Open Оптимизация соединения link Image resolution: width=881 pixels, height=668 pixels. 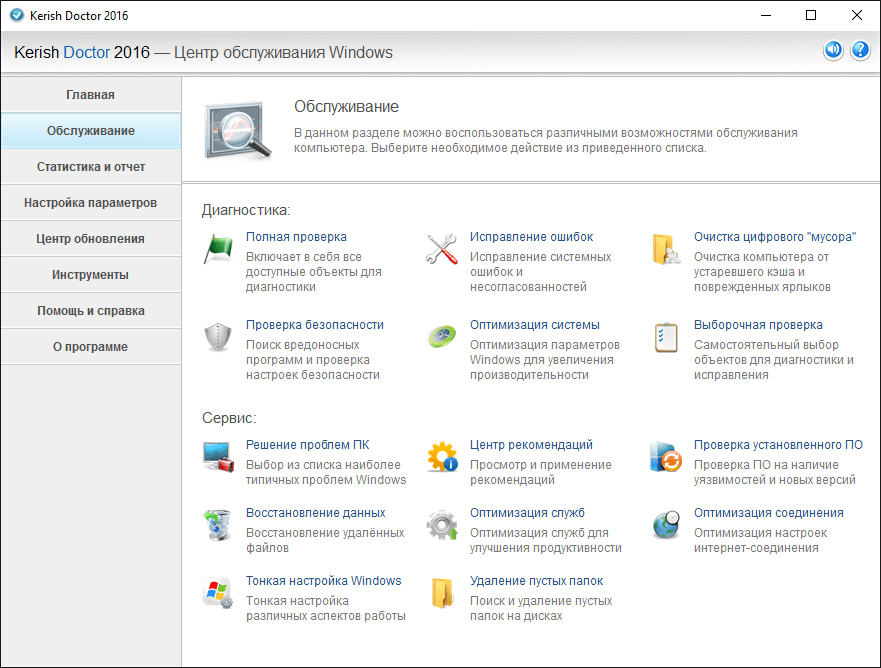pyautogui.click(x=769, y=512)
